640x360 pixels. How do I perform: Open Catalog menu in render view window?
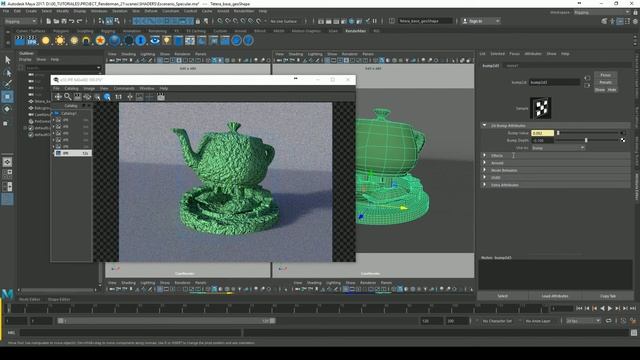click(x=71, y=88)
